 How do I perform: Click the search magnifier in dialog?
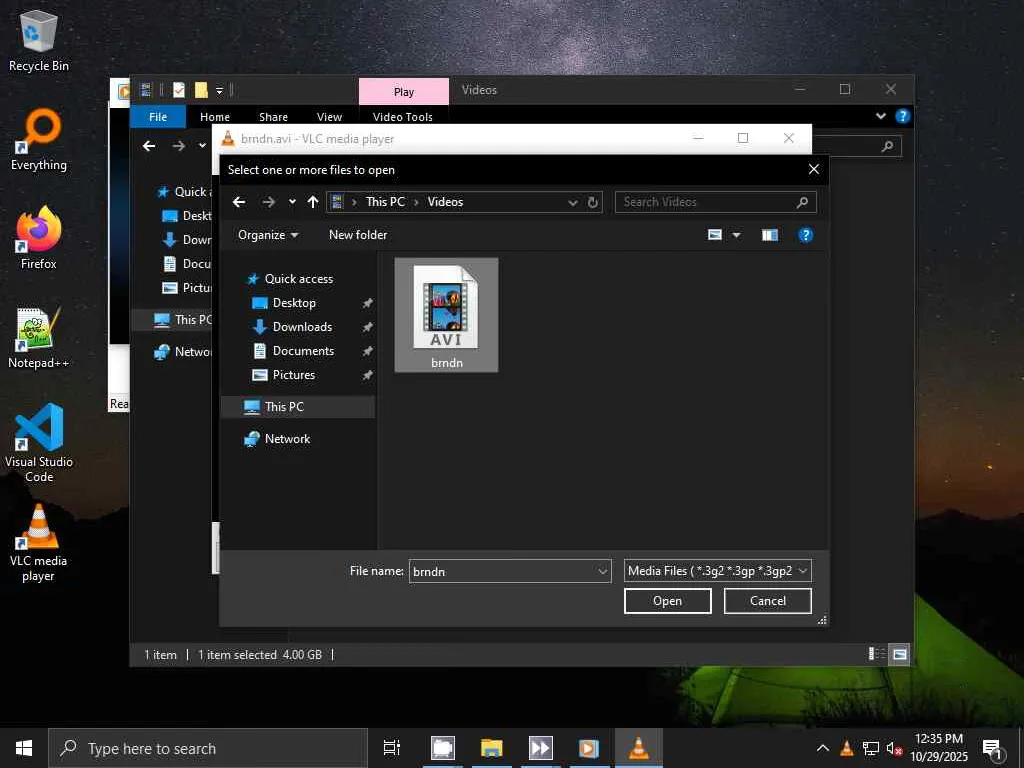tap(802, 202)
